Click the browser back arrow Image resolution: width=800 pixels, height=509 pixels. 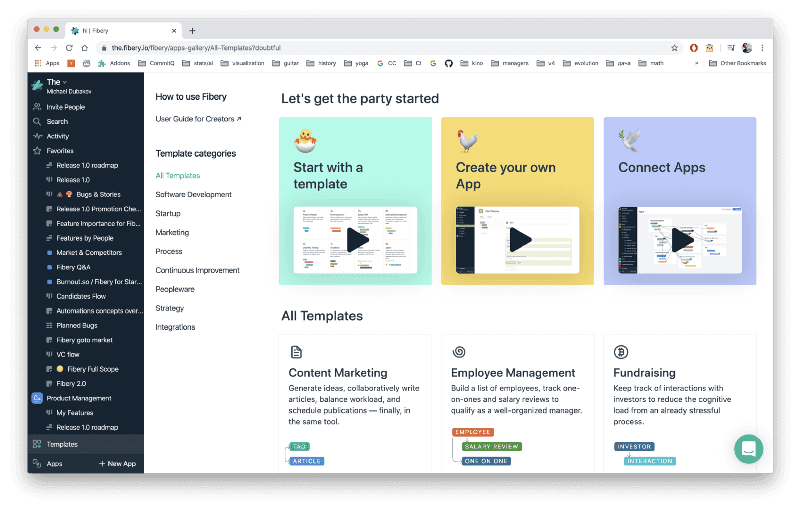coord(38,48)
